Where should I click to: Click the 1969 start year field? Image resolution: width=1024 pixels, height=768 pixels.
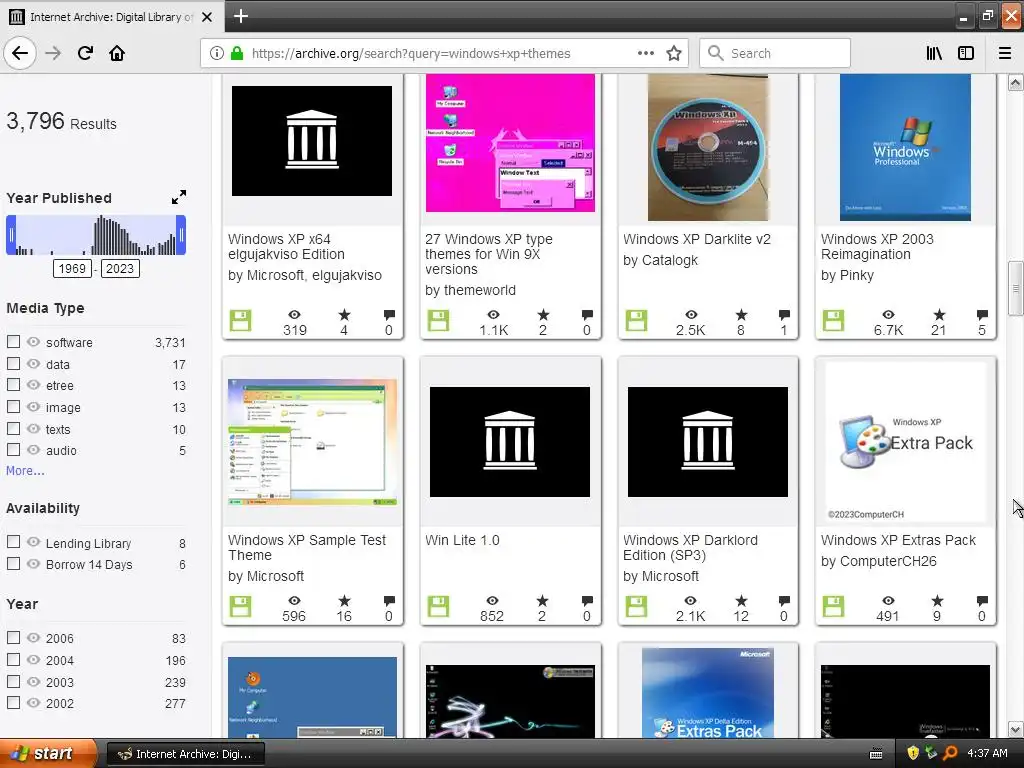click(x=72, y=268)
